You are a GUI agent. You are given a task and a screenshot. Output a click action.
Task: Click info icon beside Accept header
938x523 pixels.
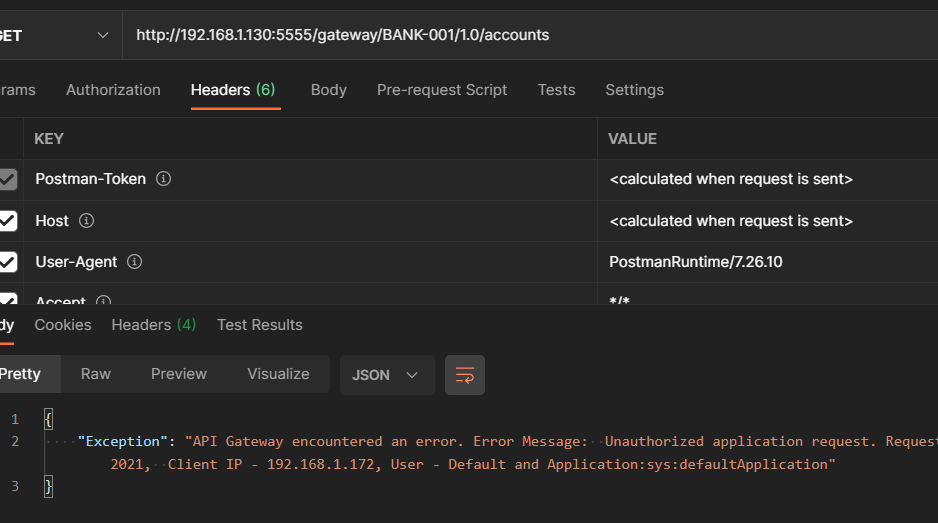pos(103,300)
